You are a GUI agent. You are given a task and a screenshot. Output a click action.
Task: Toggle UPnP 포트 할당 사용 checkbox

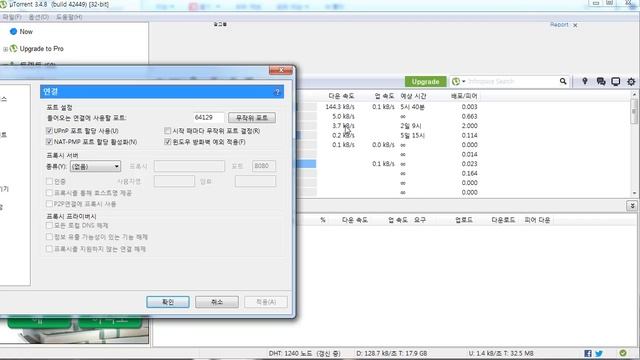click(49, 131)
